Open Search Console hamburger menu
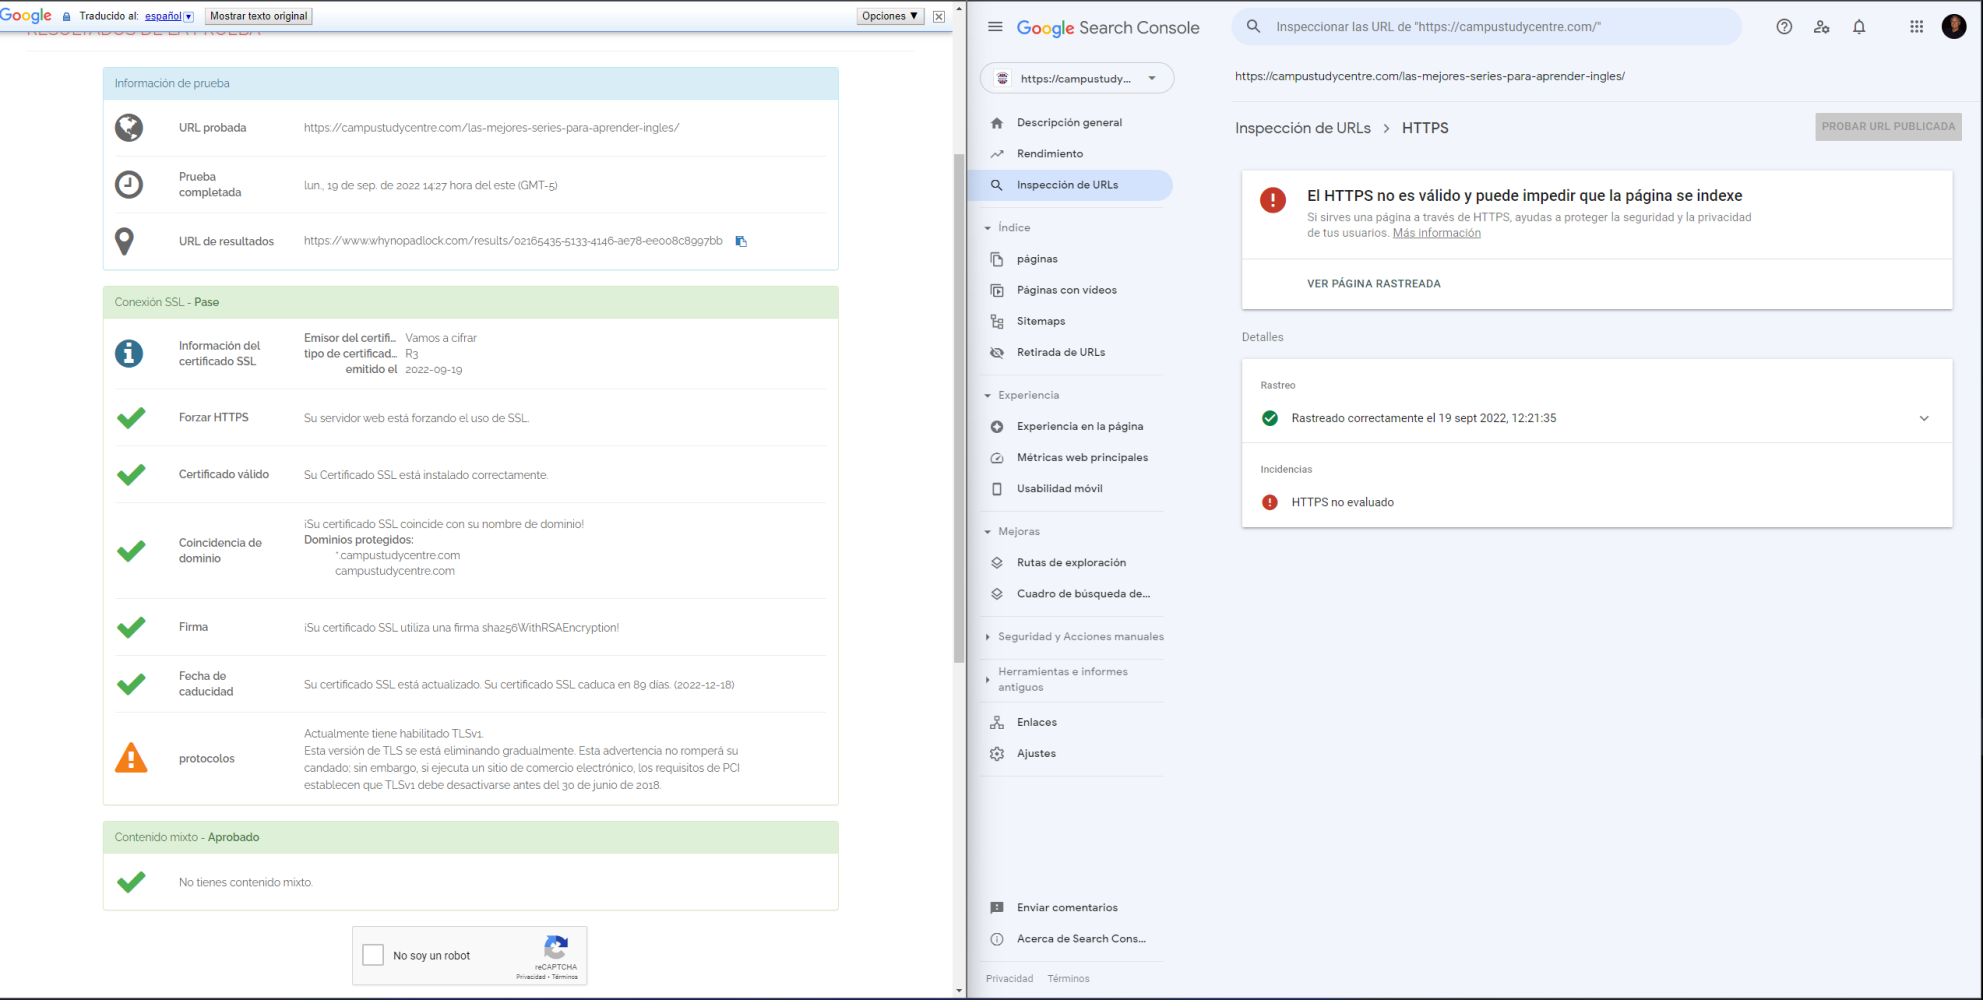The image size is (1983, 1000). (x=995, y=27)
